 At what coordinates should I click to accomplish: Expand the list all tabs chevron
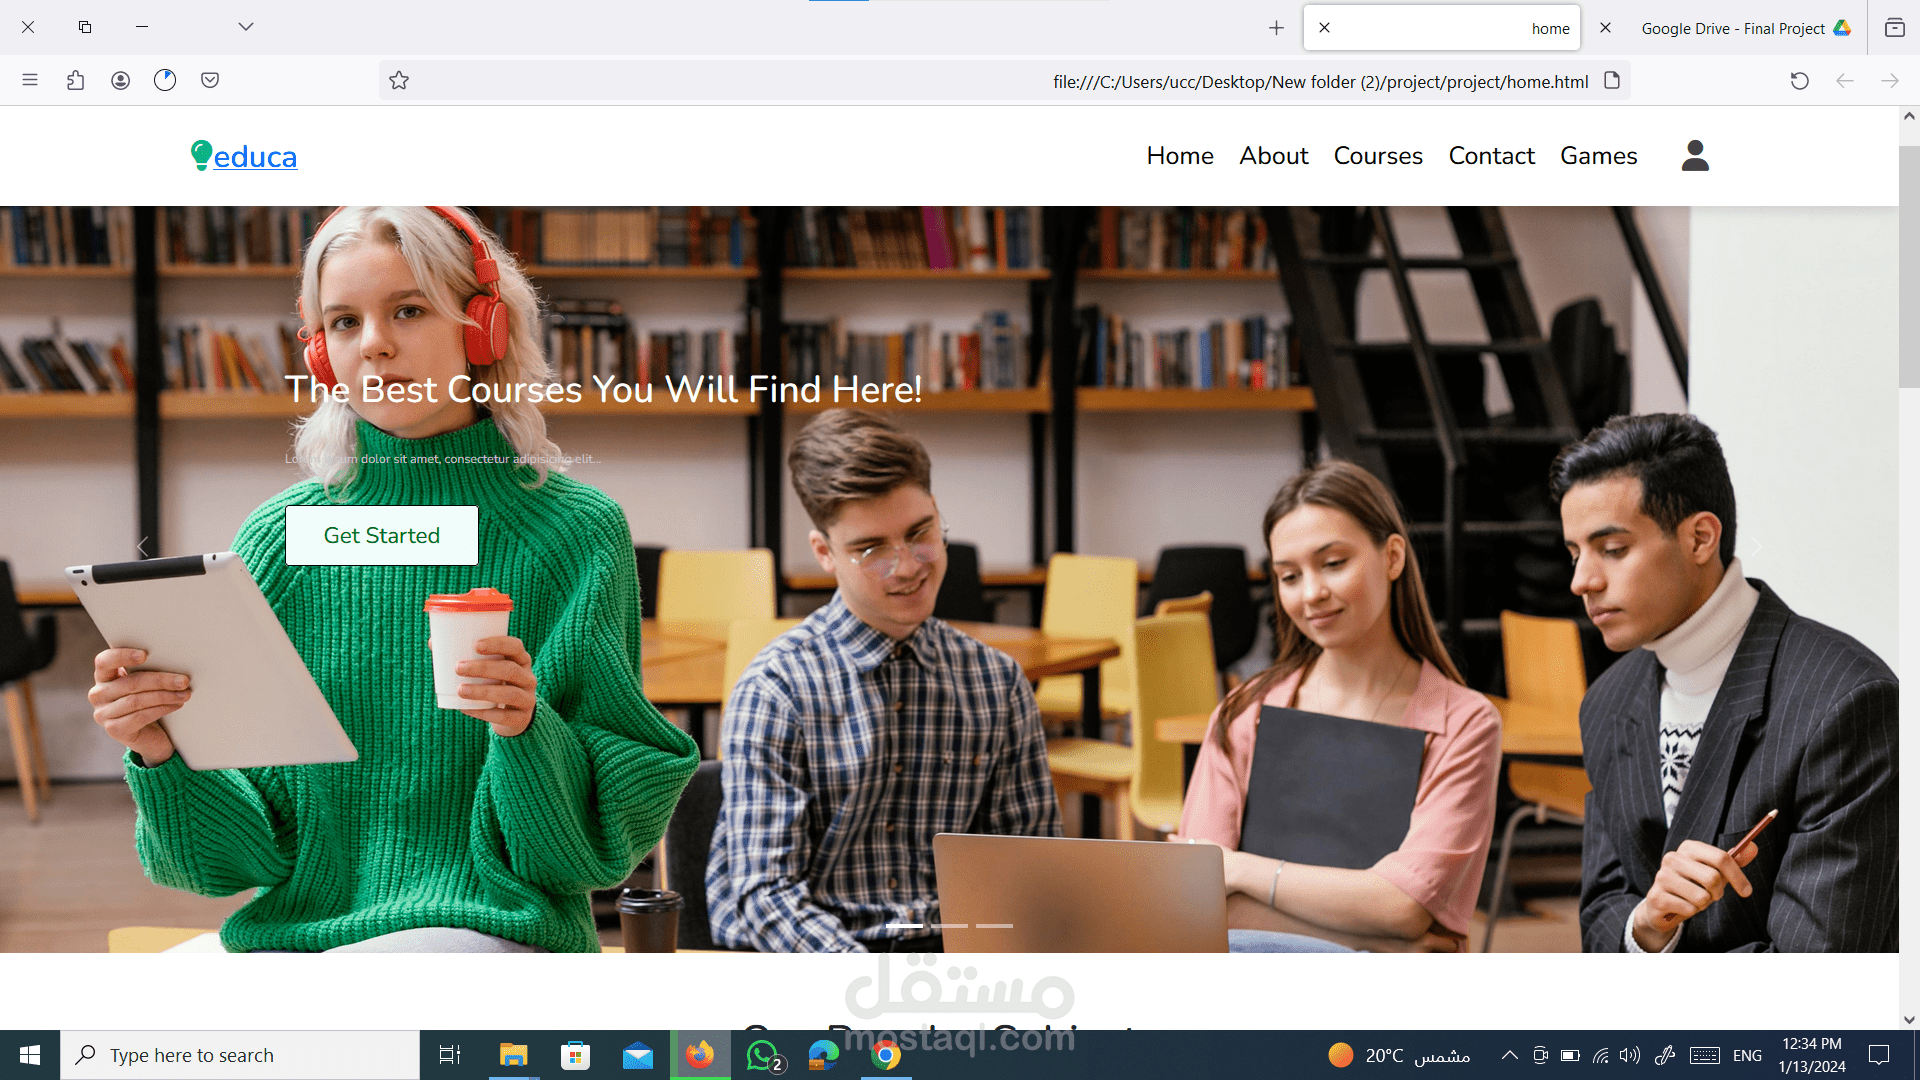pyautogui.click(x=246, y=27)
